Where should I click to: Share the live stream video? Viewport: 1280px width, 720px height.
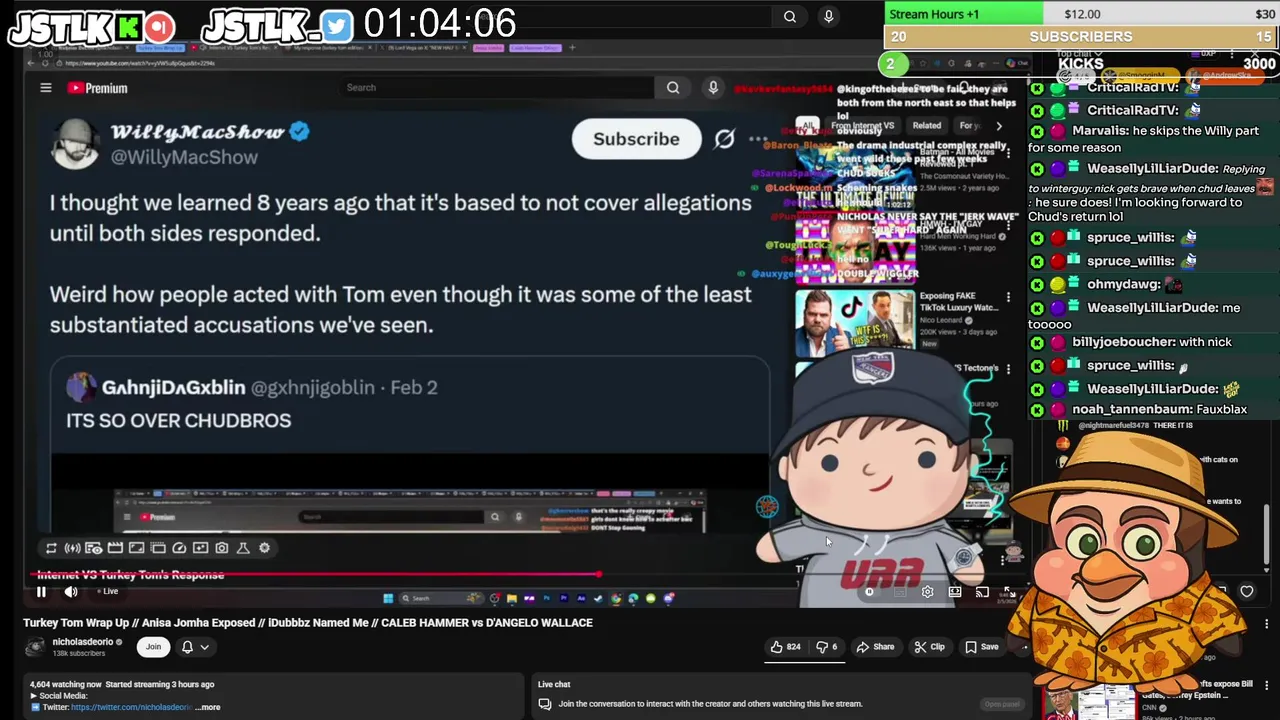875,647
